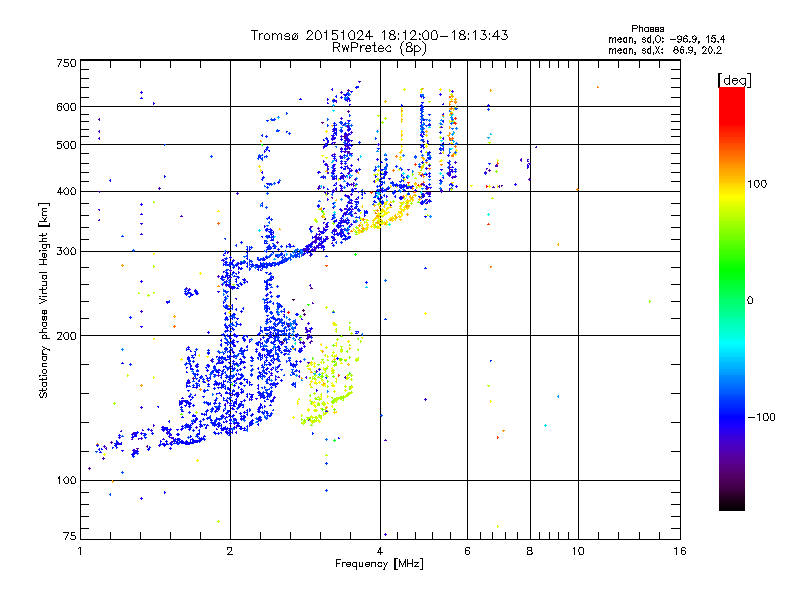
Task: Click the 'Stationary phase Virtual Height [km]' y-axis title
Action: click(44, 300)
